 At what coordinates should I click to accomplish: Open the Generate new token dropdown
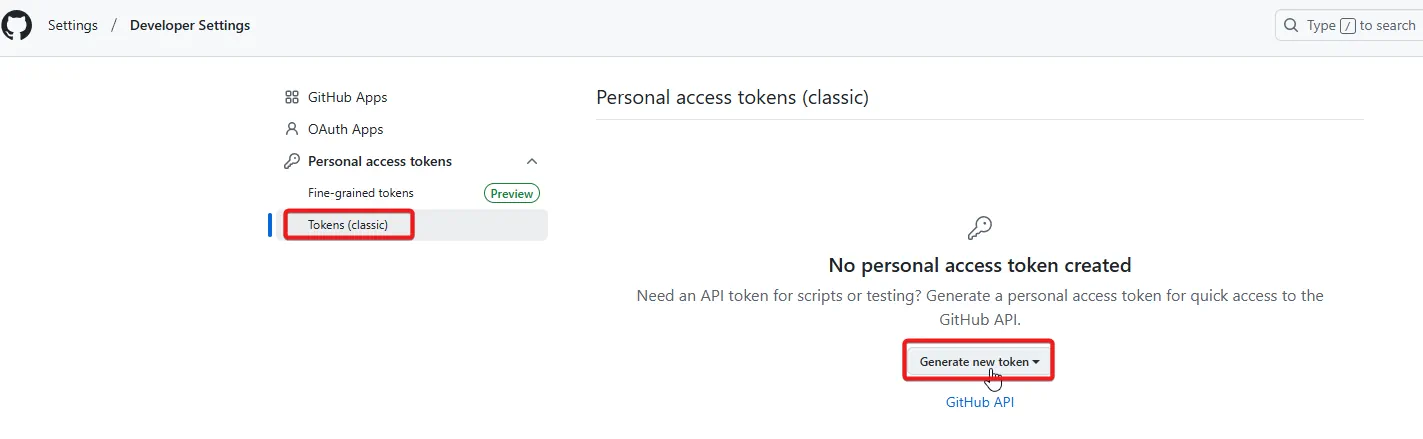980,361
